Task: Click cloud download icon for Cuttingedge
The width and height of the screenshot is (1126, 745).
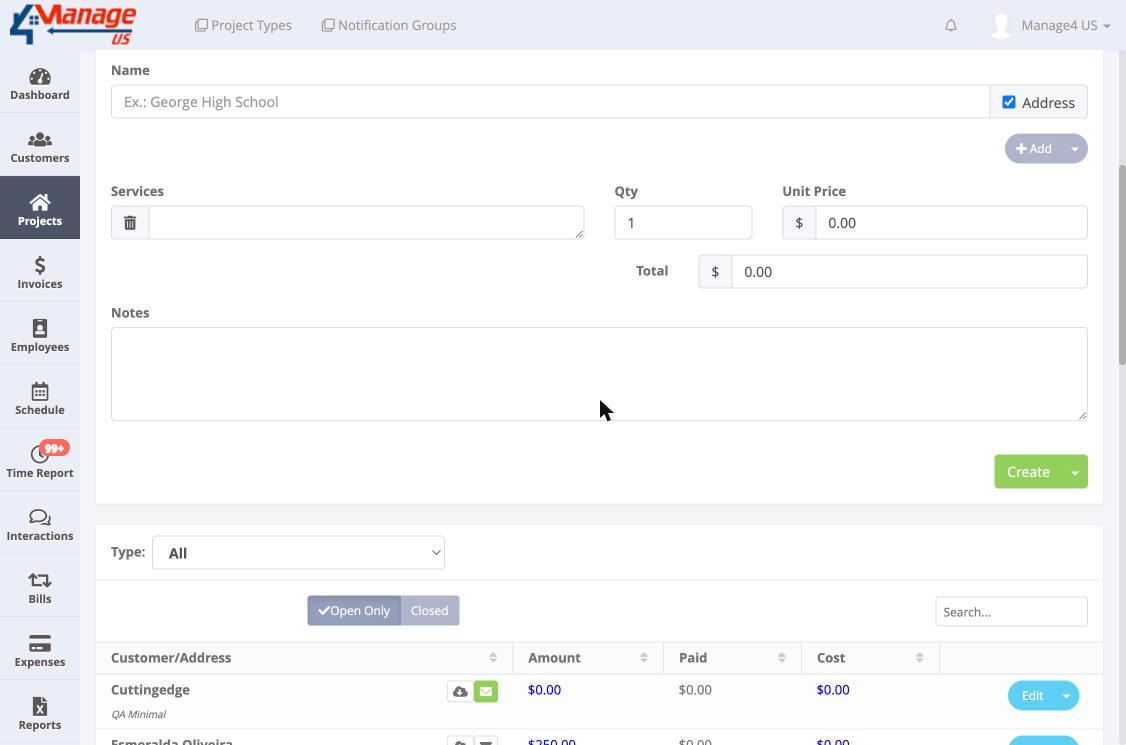Action: [460, 692]
